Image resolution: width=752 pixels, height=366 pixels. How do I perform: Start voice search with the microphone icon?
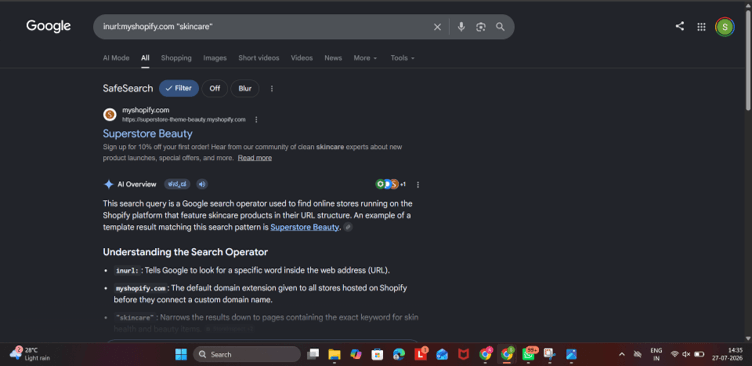tap(461, 27)
